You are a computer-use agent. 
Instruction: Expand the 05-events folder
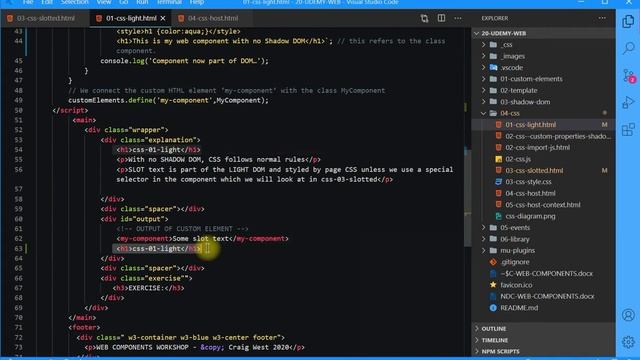(x=484, y=228)
